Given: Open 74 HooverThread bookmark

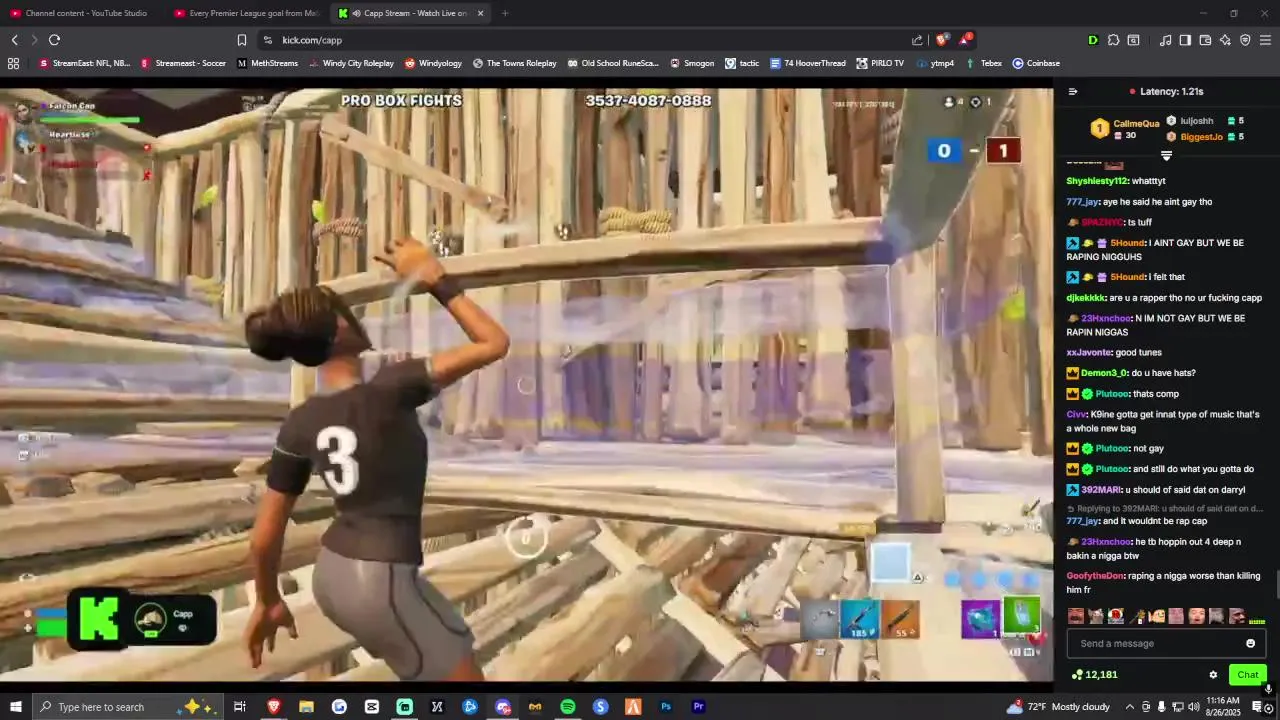Looking at the screenshot, I should 808,63.
